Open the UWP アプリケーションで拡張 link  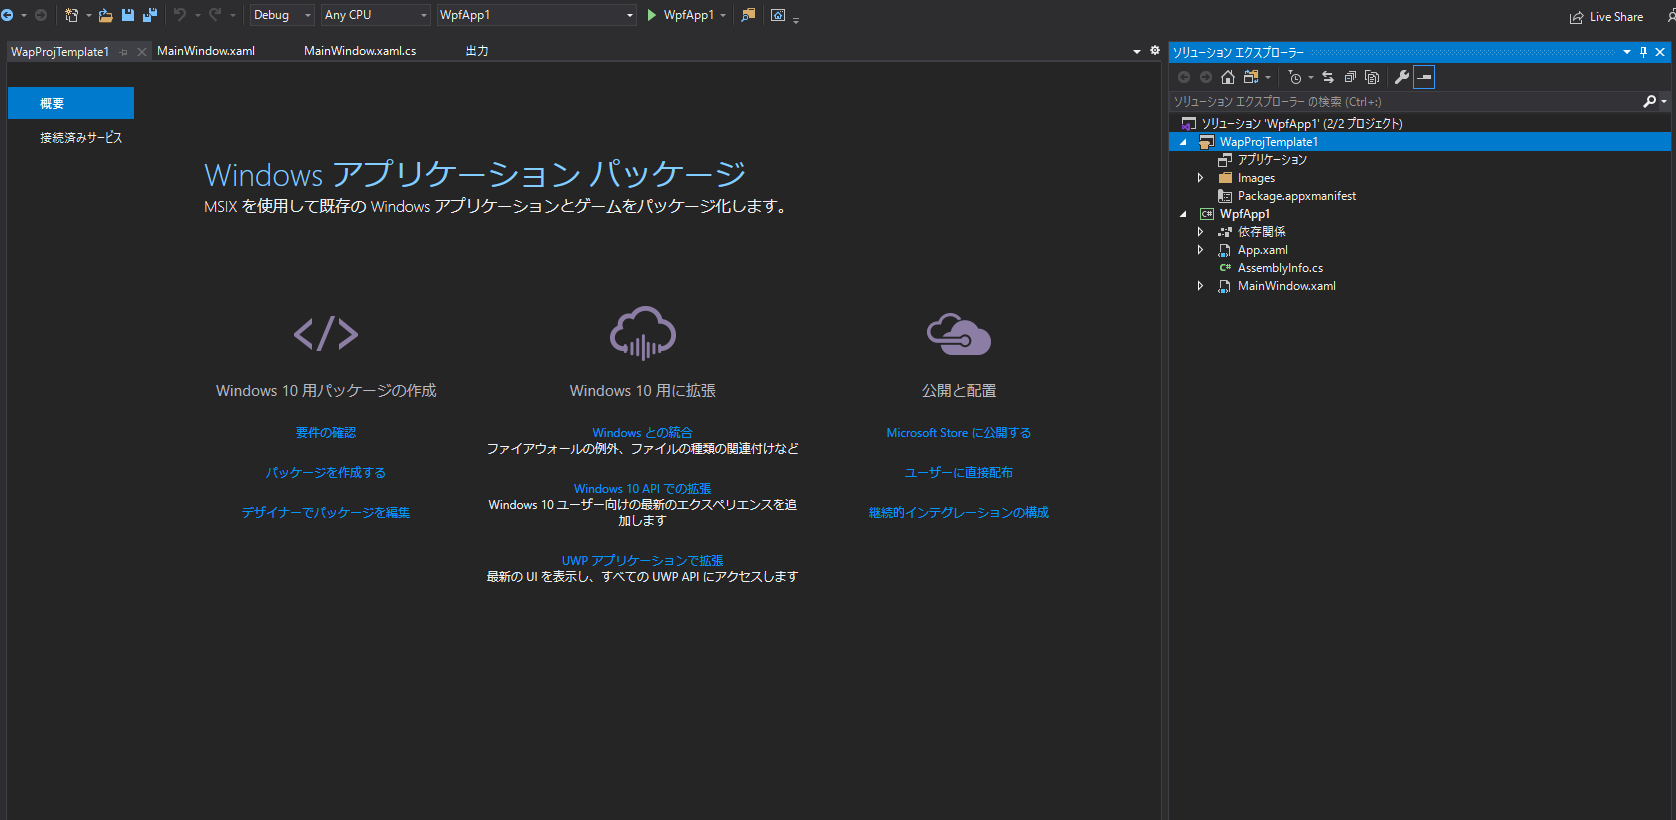coord(643,561)
